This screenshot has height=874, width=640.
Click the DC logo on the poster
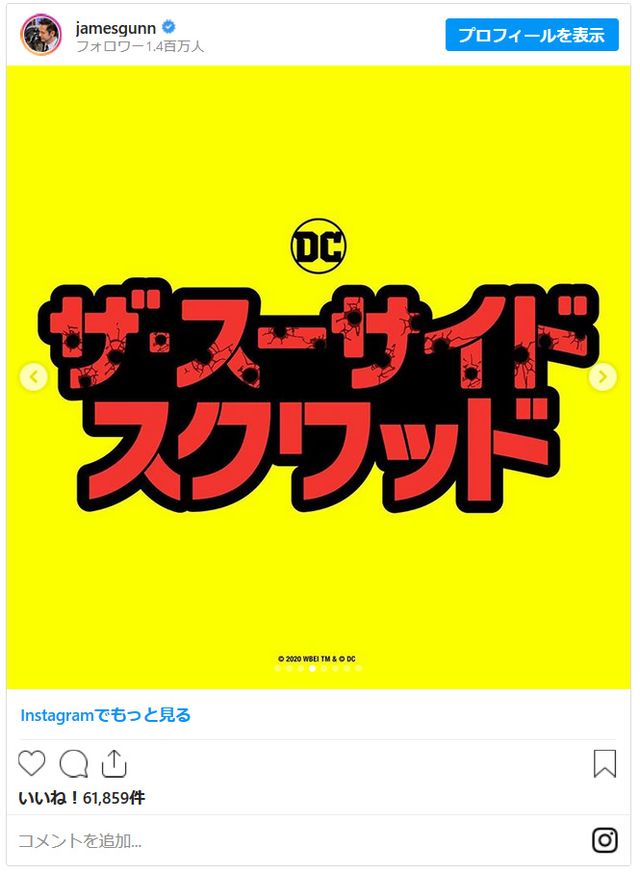click(318, 246)
